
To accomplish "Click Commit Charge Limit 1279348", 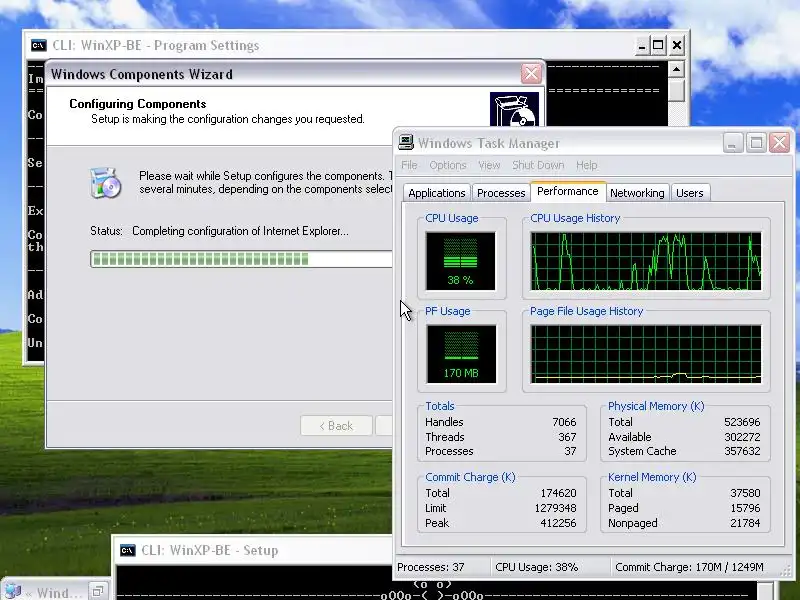I will (x=556, y=508).
